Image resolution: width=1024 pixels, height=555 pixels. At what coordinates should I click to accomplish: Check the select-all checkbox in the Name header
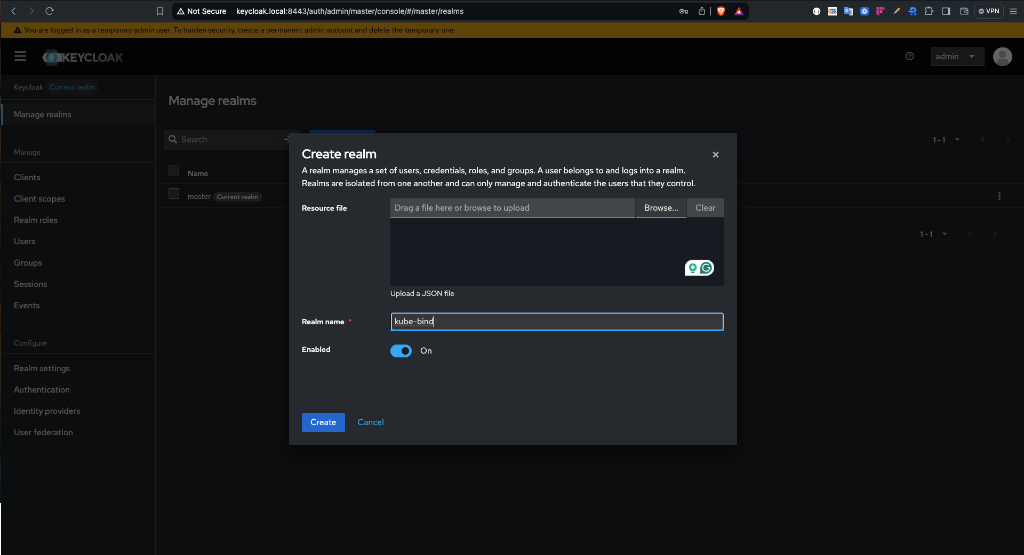point(173,170)
